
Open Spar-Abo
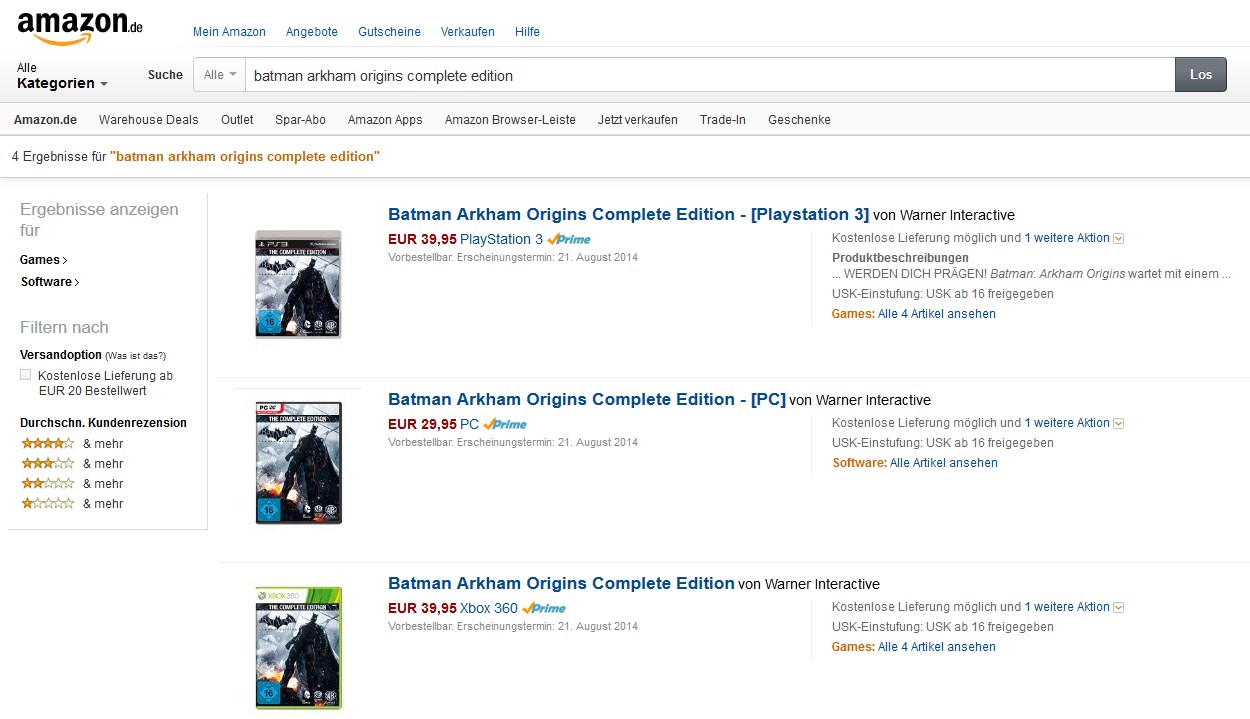click(300, 120)
